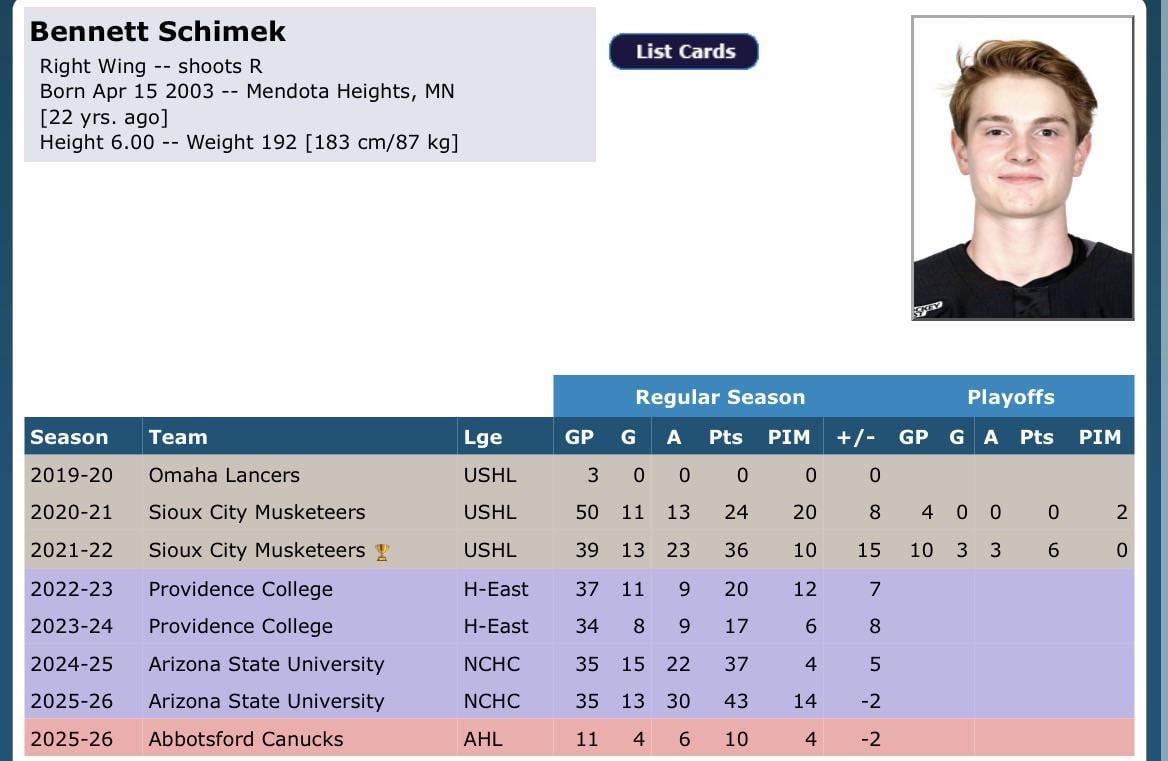Select Sioux City Musketeers in the 2020-21 row
The image size is (1168, 761).
(257, 512)
